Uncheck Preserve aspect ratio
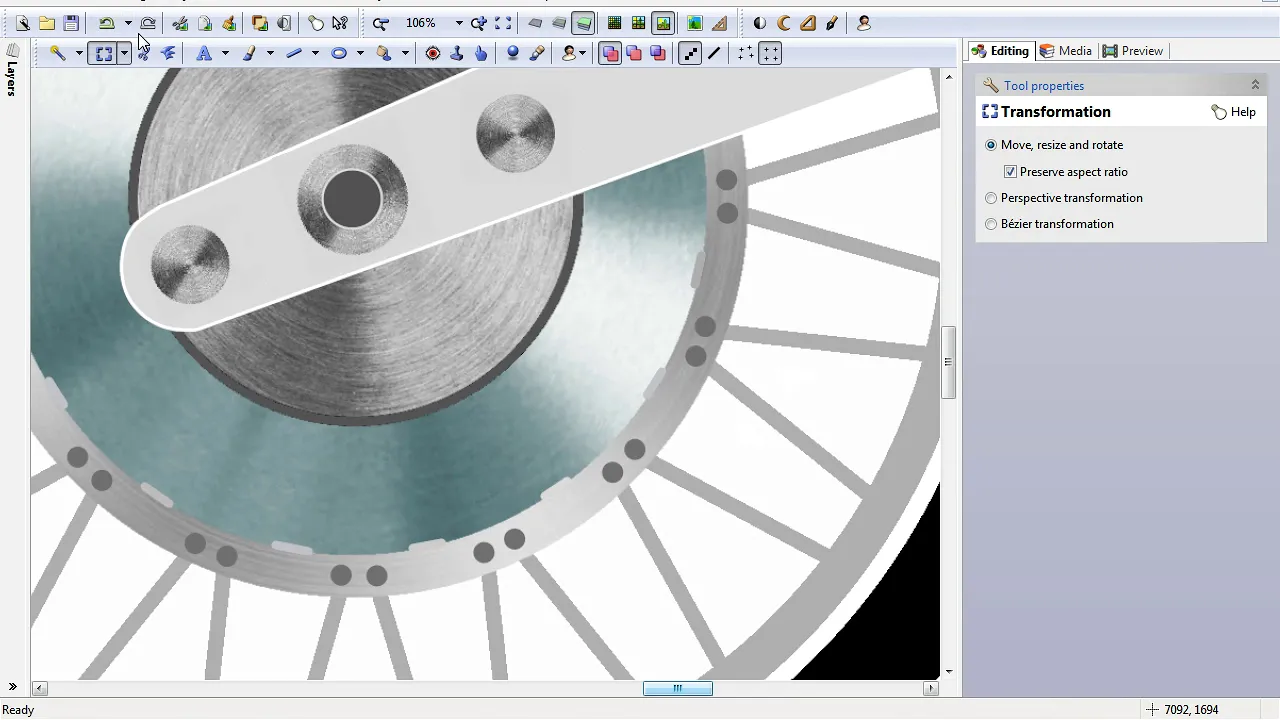1280x720 pixels. click(1010, 172)
